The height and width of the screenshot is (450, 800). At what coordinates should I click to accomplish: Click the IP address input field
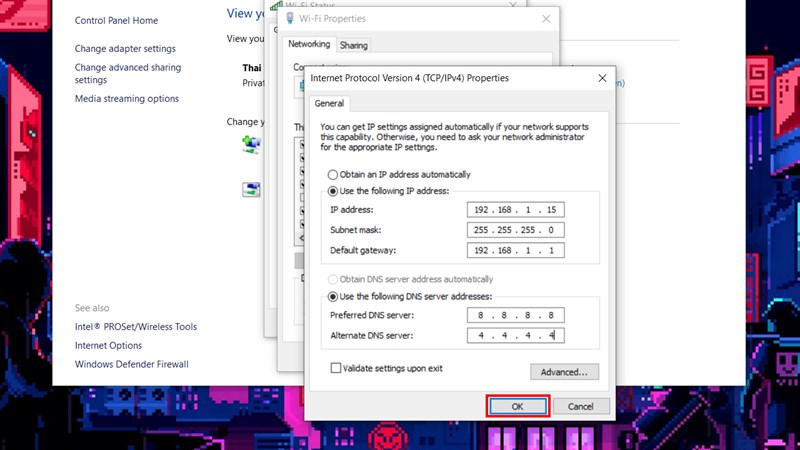coord(515,210)
